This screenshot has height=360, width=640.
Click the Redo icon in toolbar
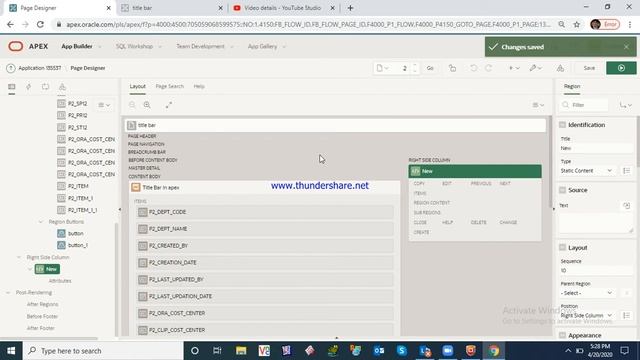tap(488, 68)
